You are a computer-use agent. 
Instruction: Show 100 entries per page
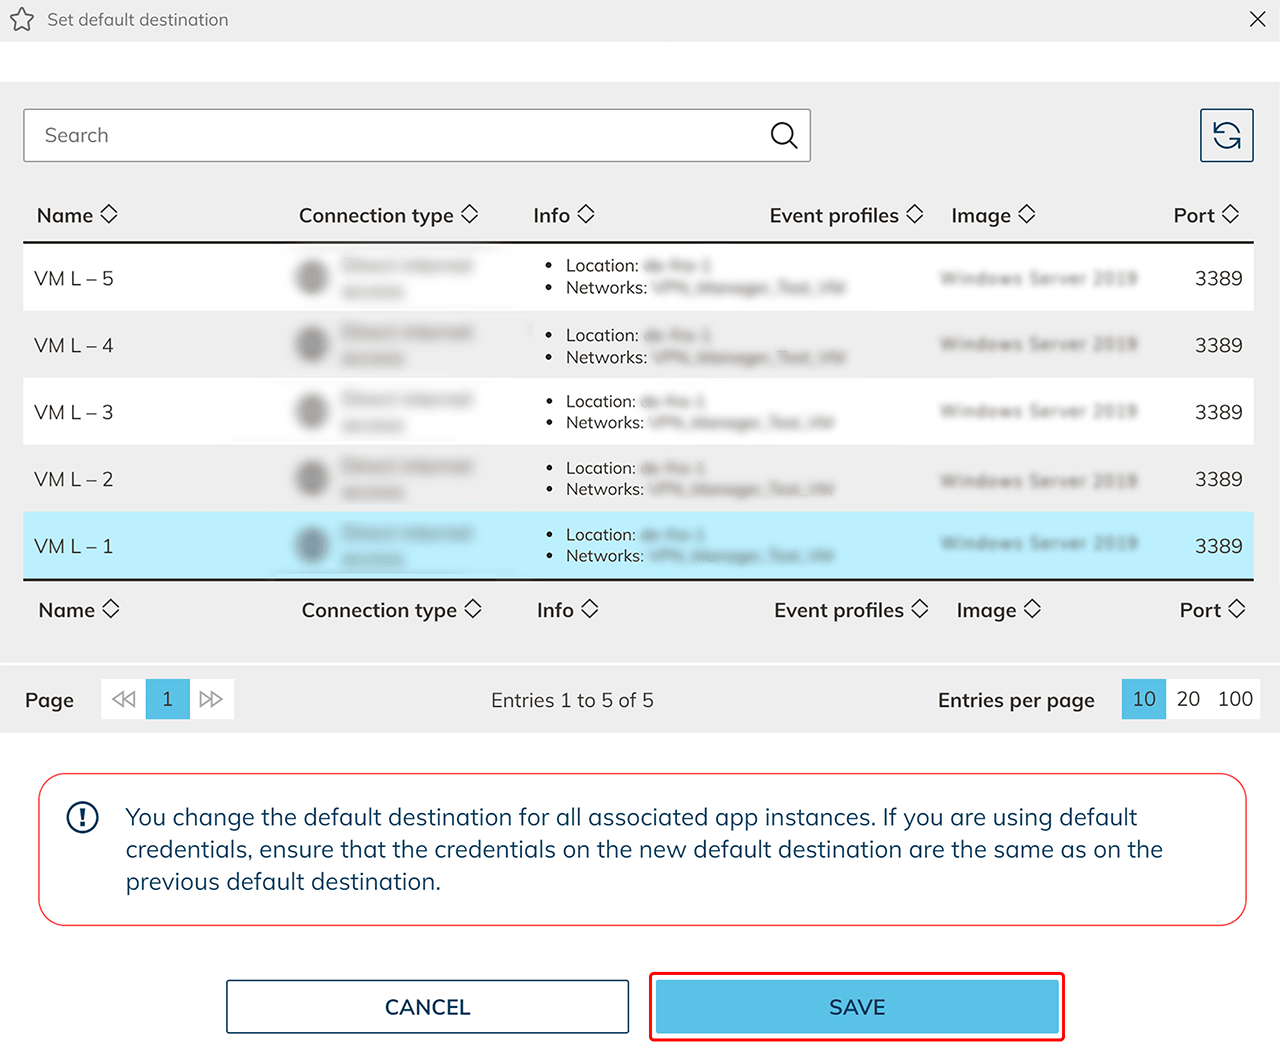[x=1235, y=699]
